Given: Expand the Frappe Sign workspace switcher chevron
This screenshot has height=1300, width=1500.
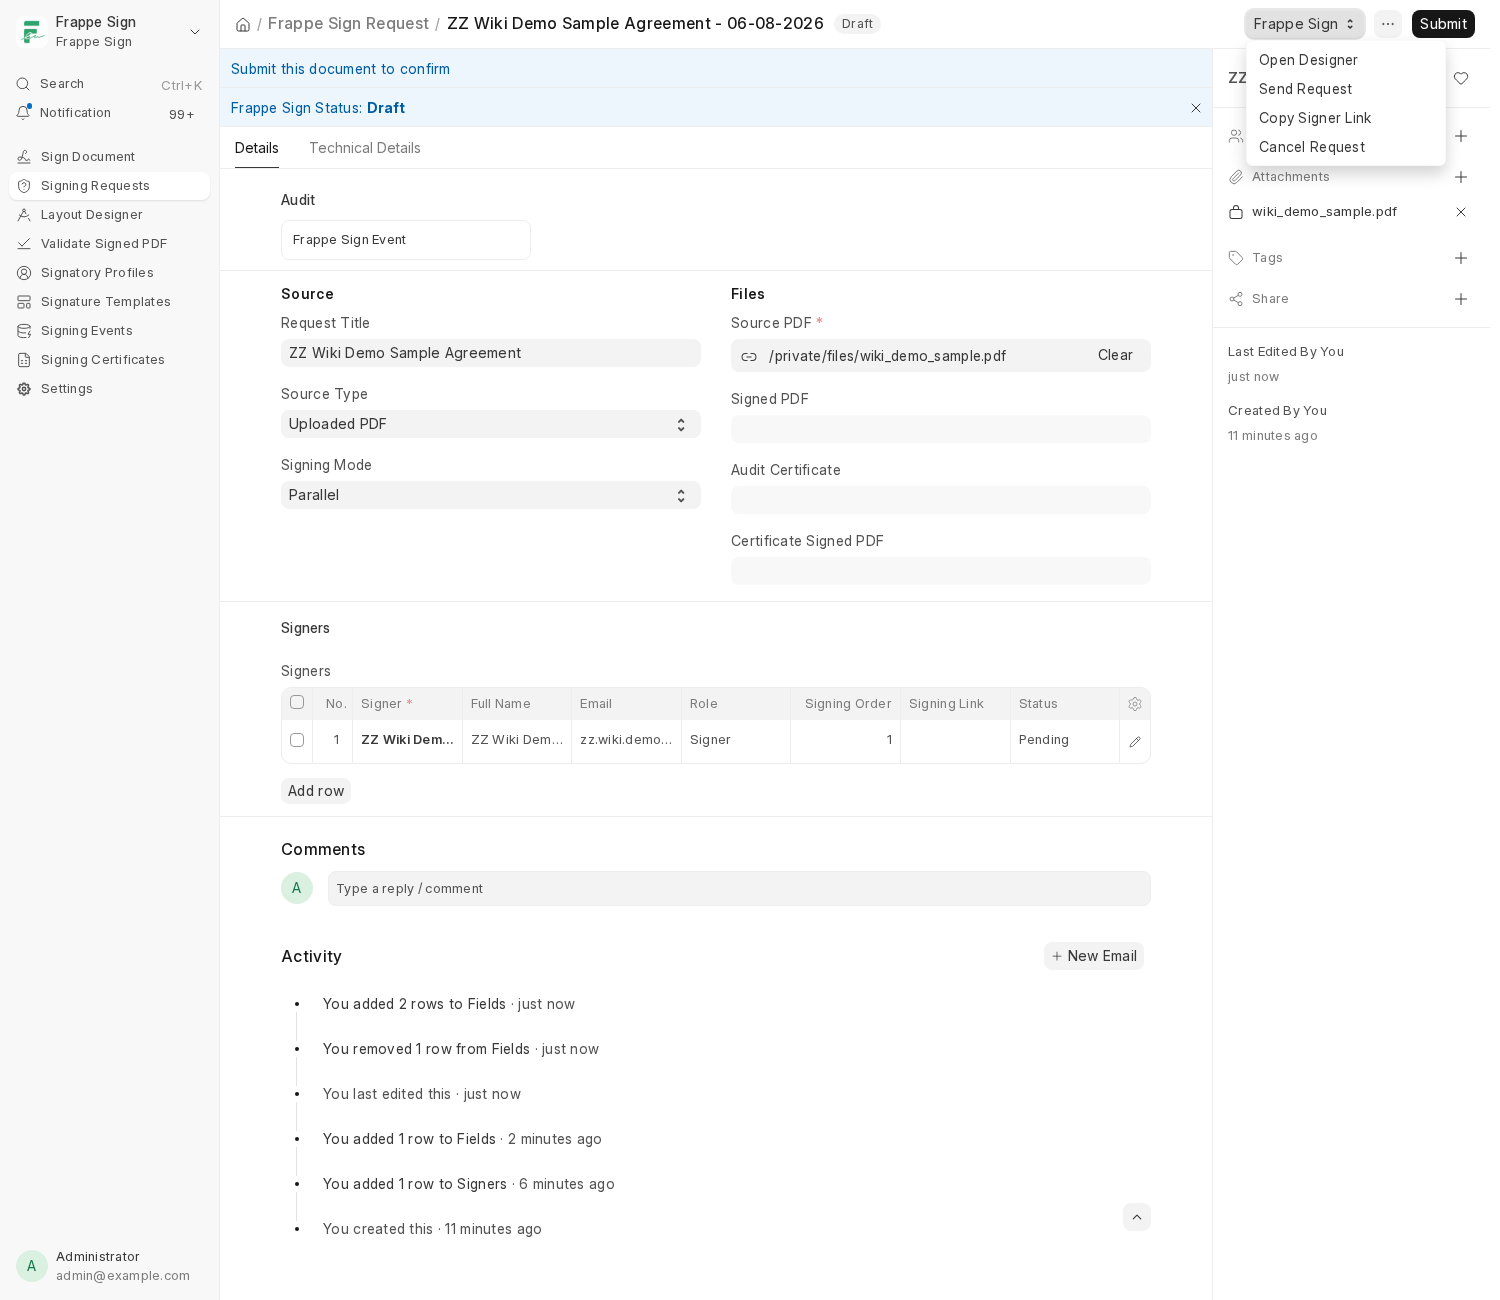Looking at the screenshot, I should (195, 32).
